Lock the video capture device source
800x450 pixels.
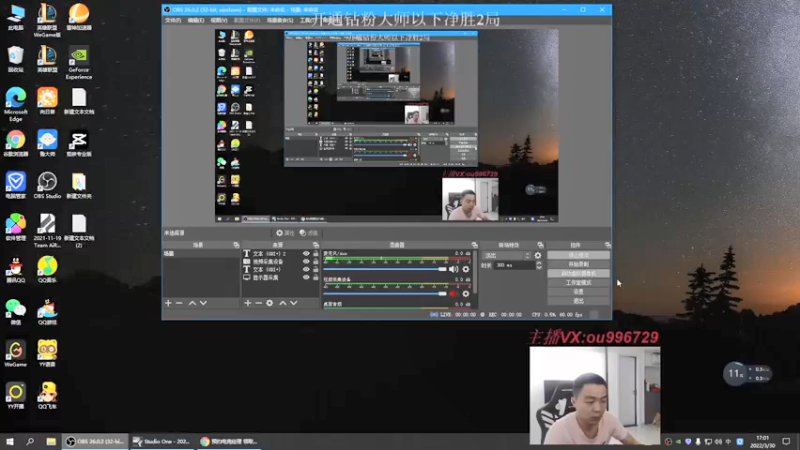(x=315, y=261)
